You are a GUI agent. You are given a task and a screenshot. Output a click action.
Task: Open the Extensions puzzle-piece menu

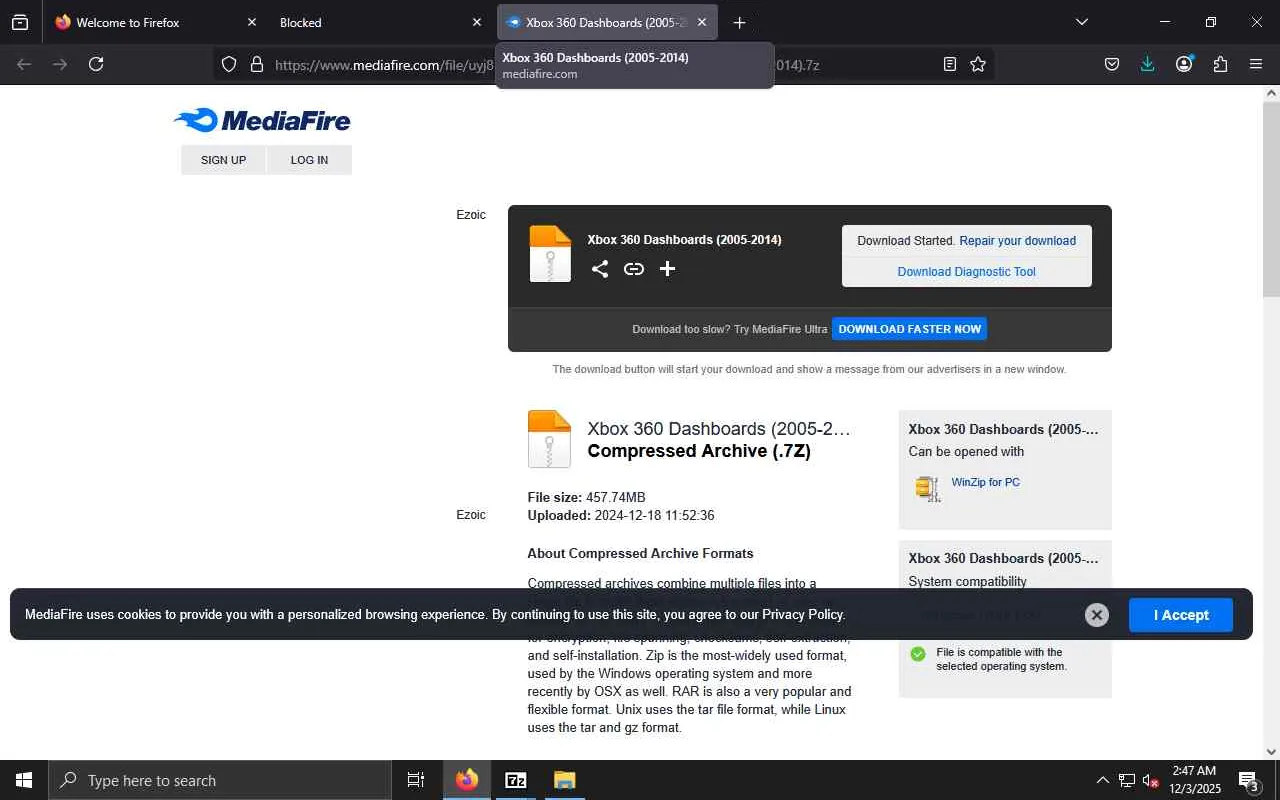1220,64
